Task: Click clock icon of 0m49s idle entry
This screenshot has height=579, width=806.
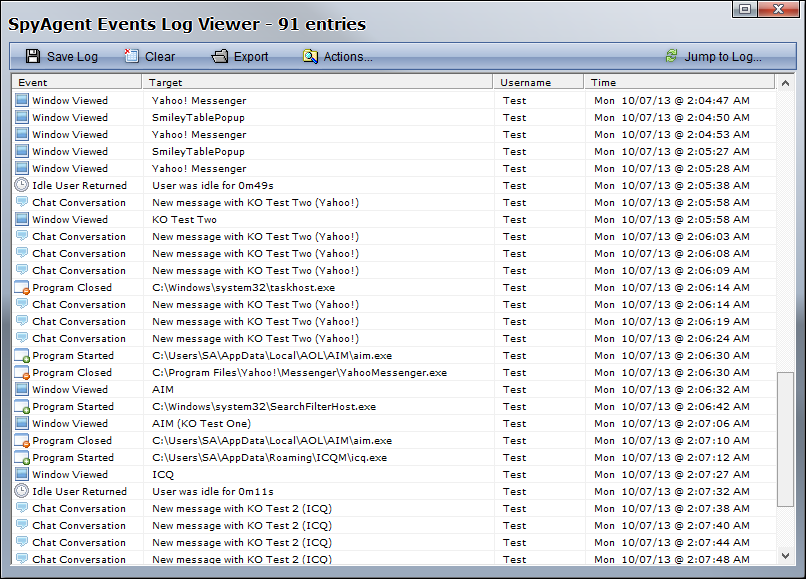Action: click(x=22, y=185)
